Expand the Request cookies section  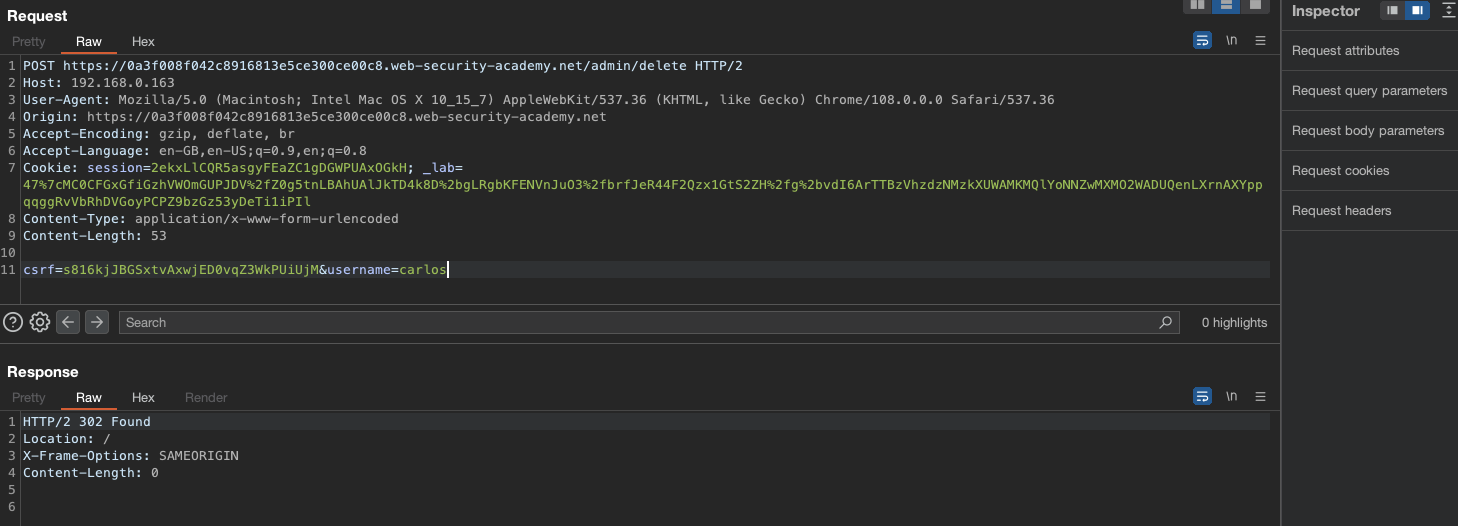(x=1340, y=171)
